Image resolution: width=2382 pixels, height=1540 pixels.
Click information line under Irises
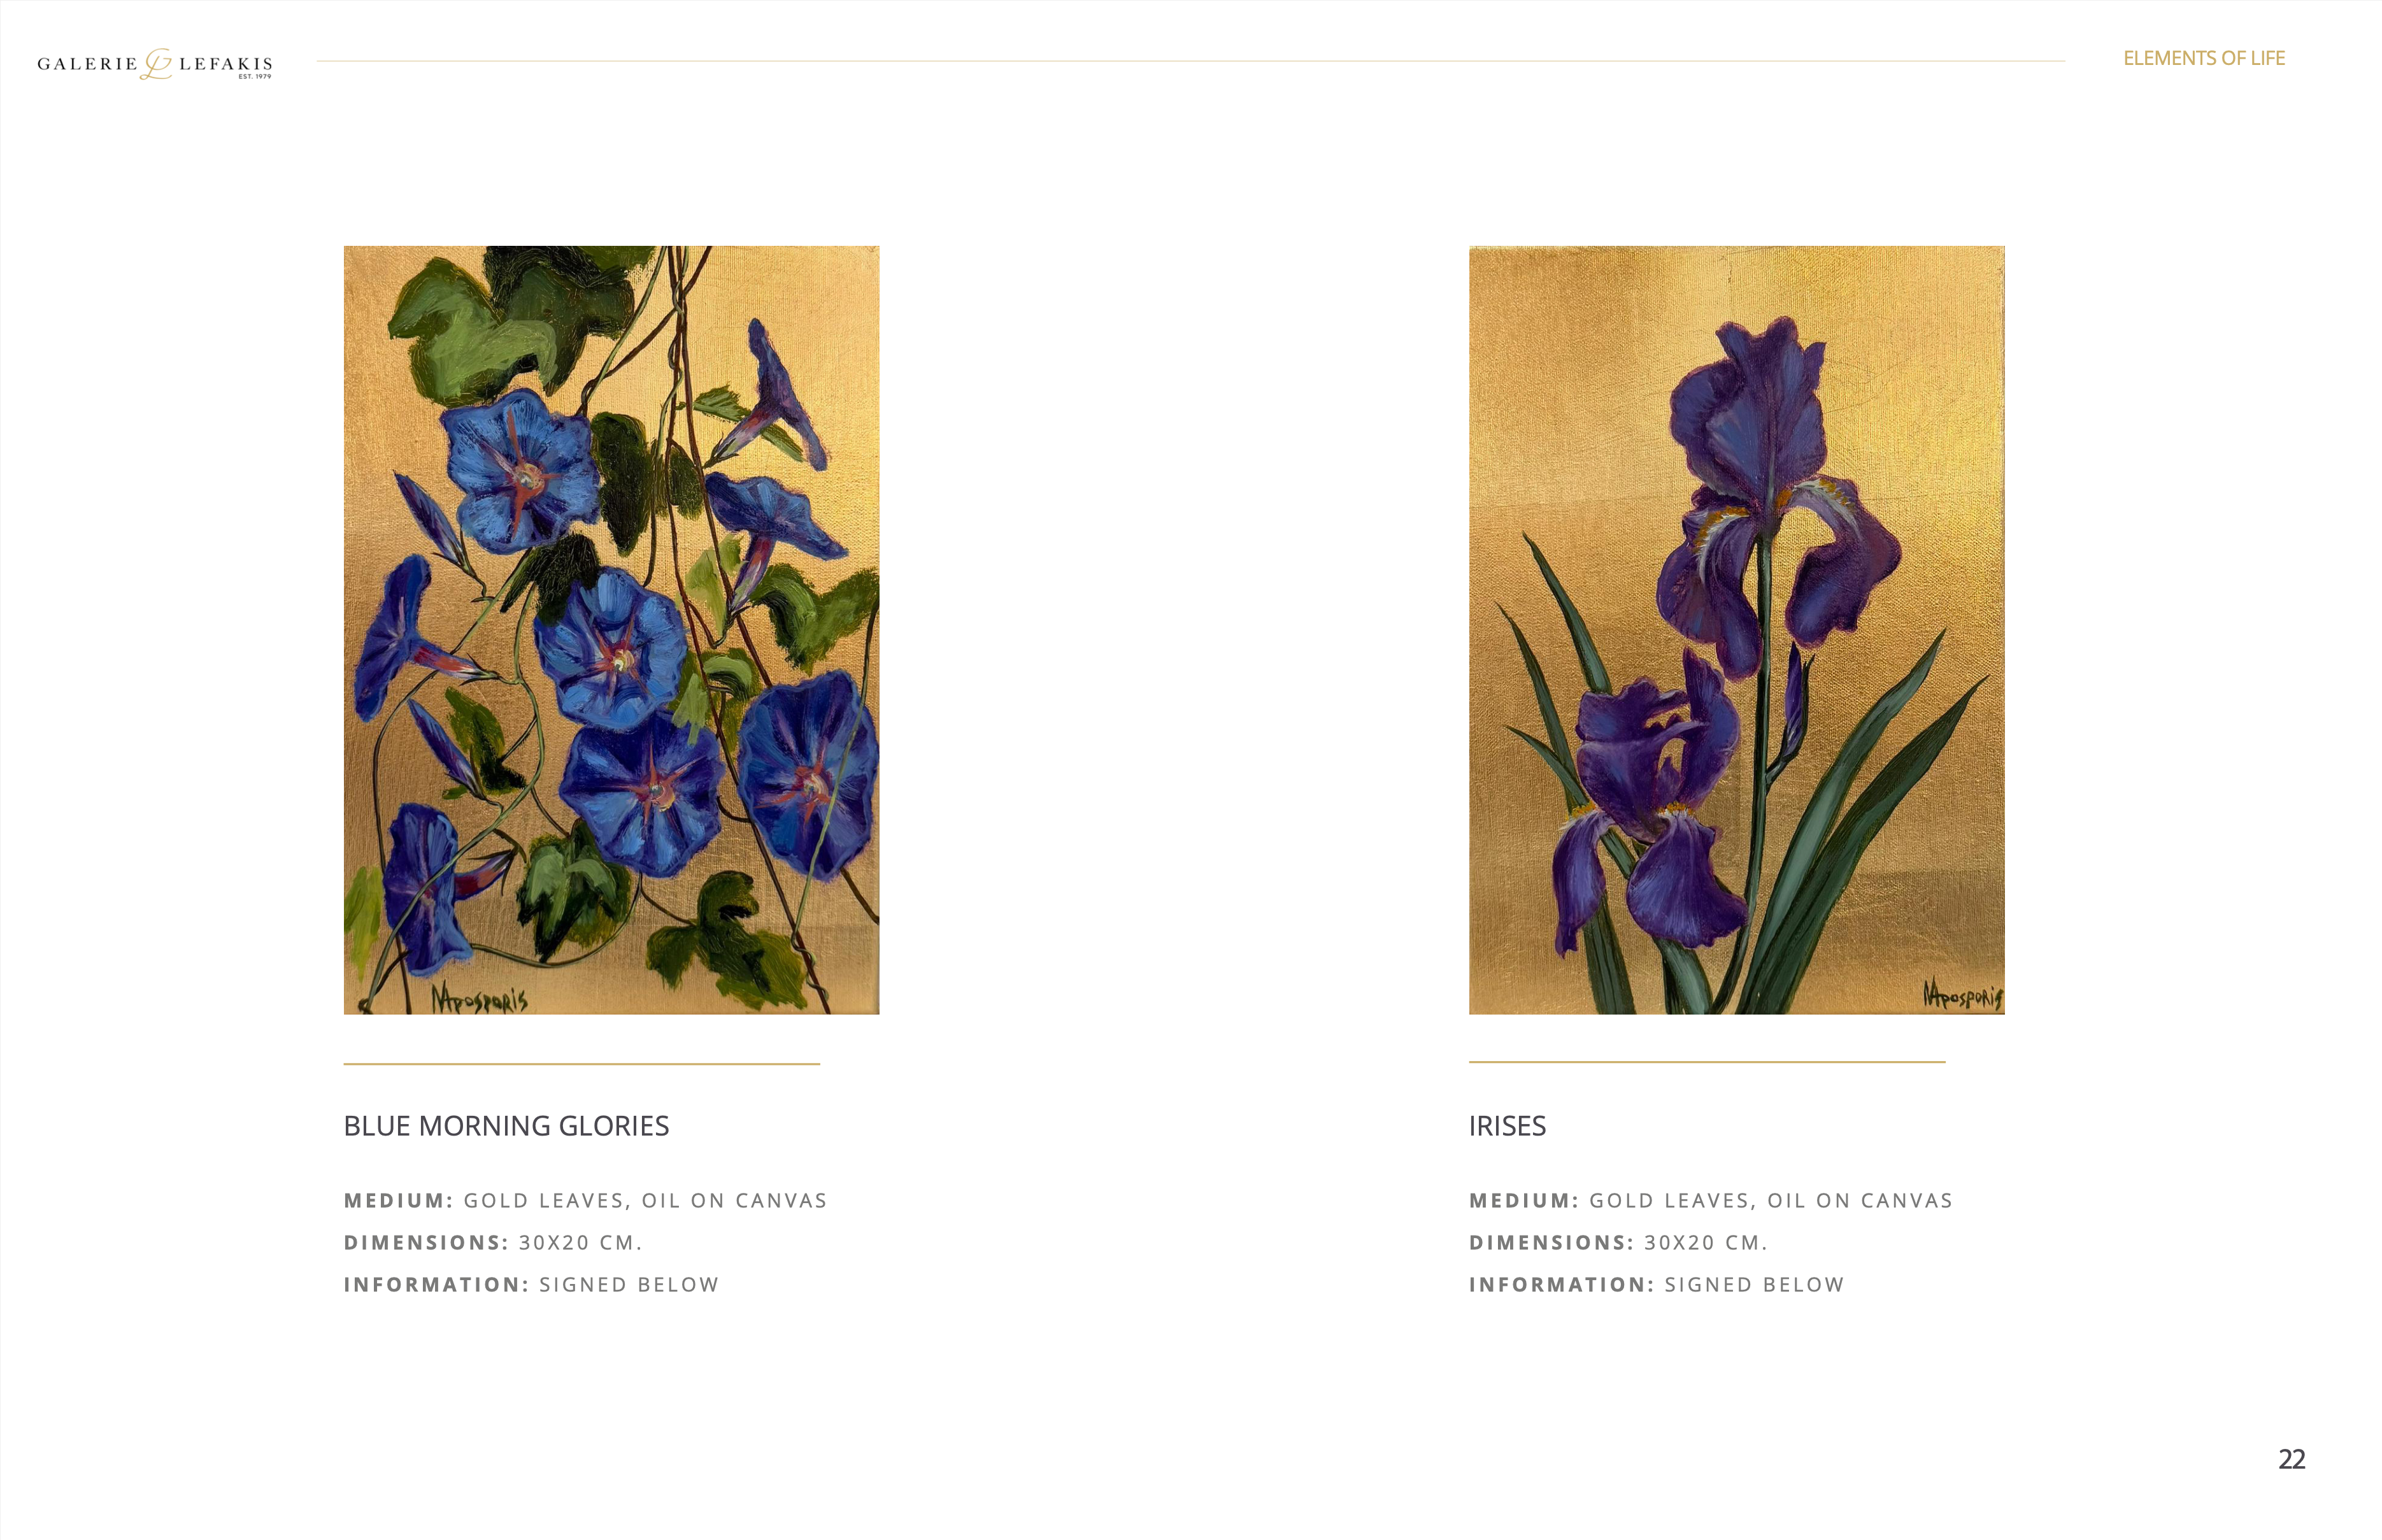click(1657, 1284)
